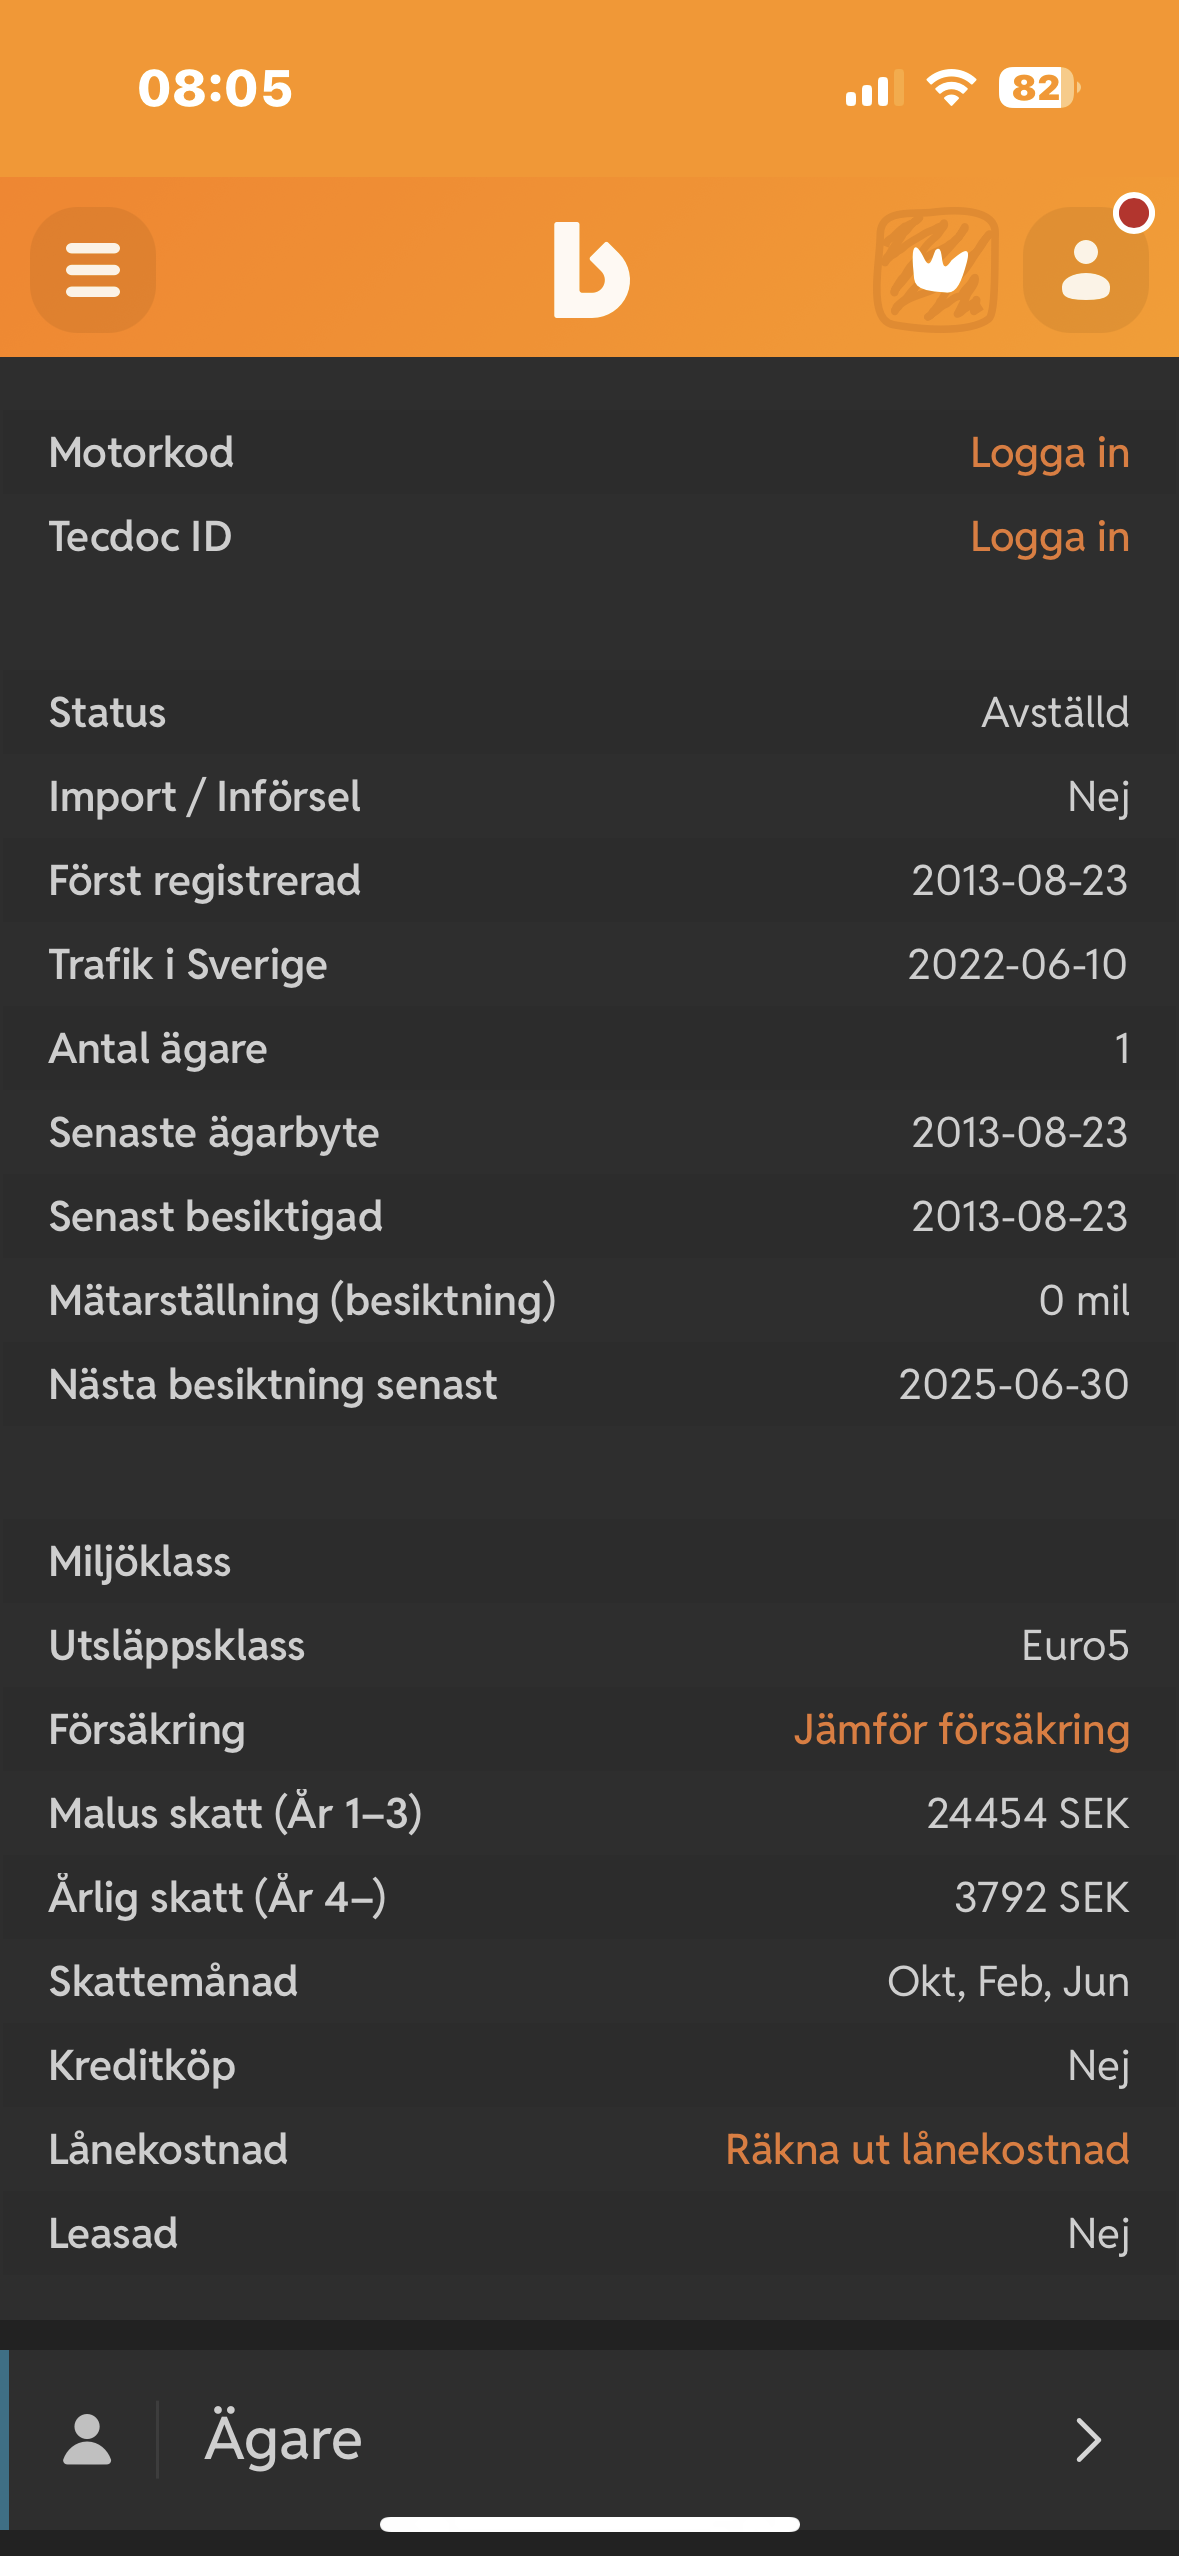Tap the Status row showing Avställd
The image size is (1179, 2556).
point(589,713)
